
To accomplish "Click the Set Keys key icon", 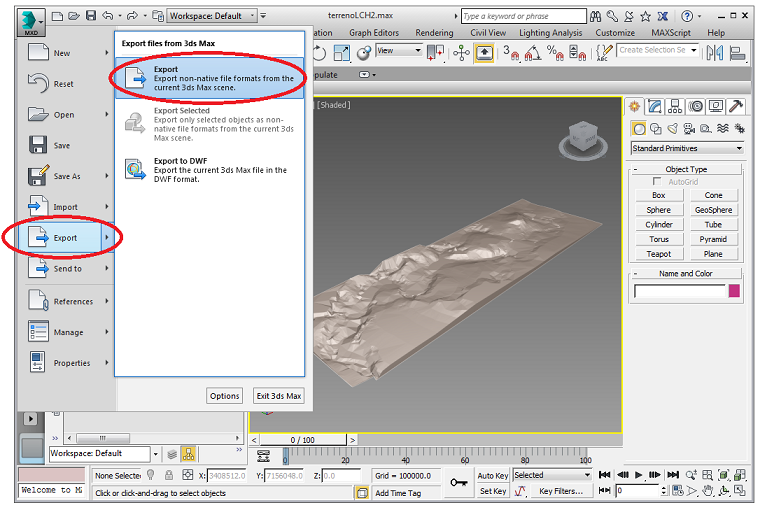I will coord(458,483).
